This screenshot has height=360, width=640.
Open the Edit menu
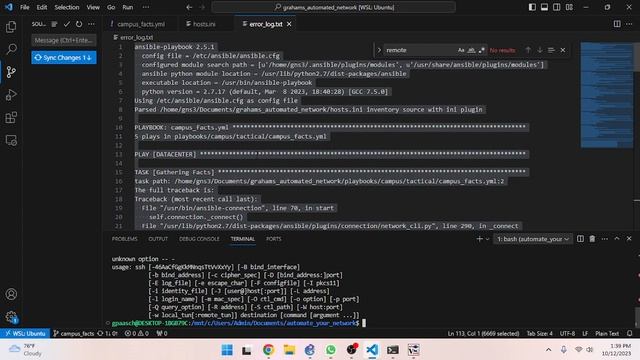[x=42, y=7]
